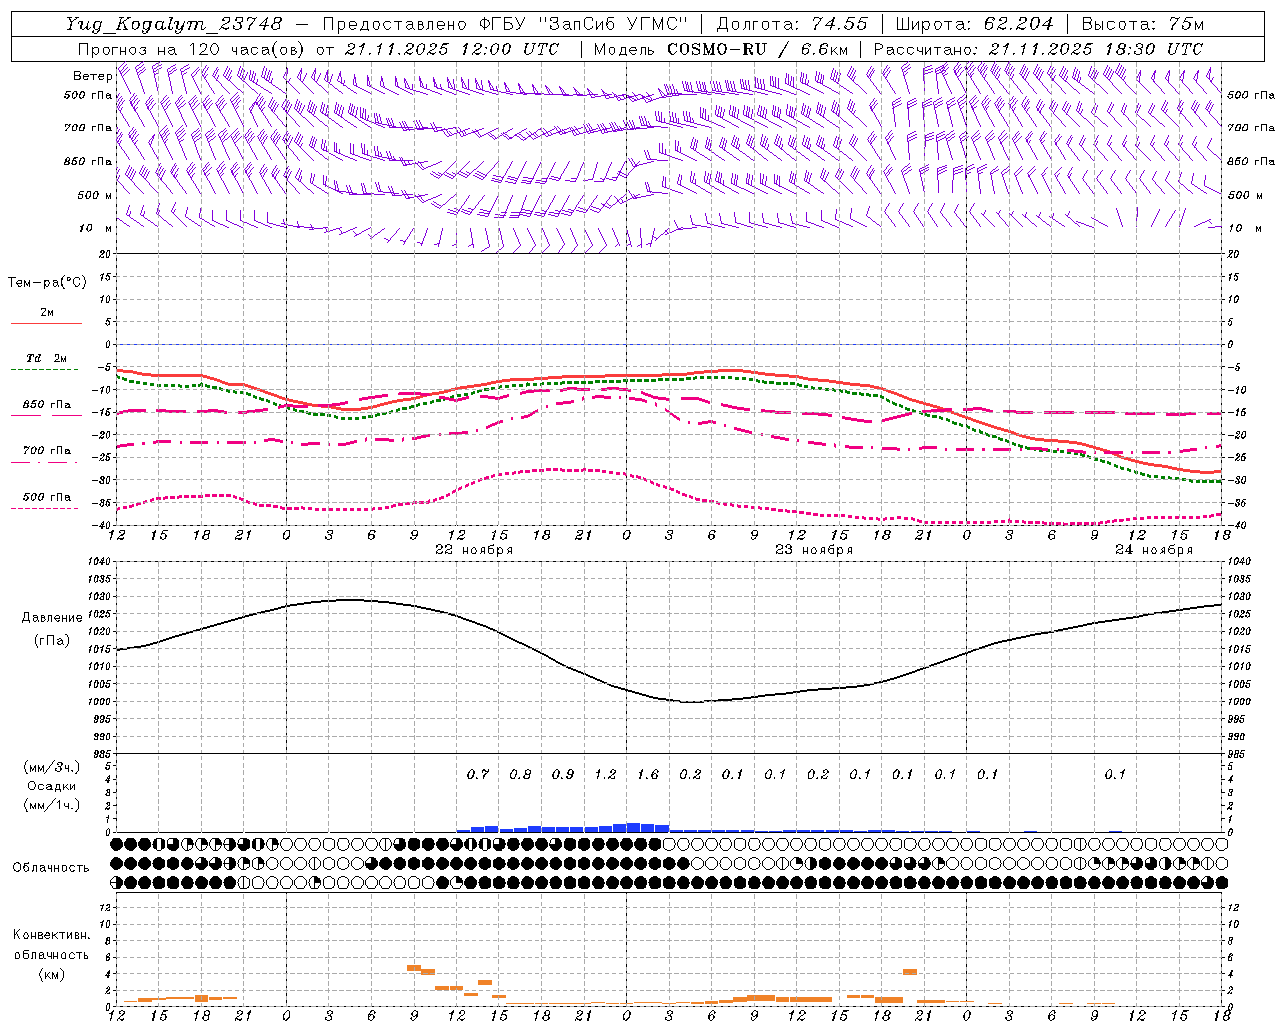Viewport: 1280px width, 1024px height.
Task: Click the 0.9 precipitation amount
Action: [563, 774]
